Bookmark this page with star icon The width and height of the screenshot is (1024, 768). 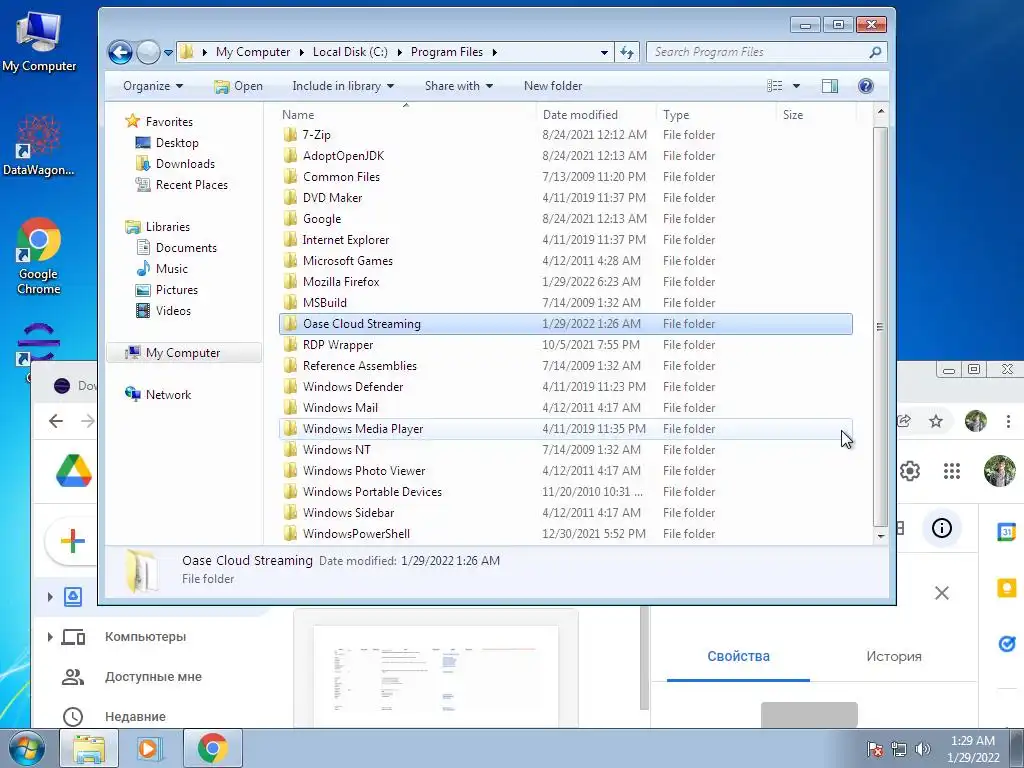936,421
